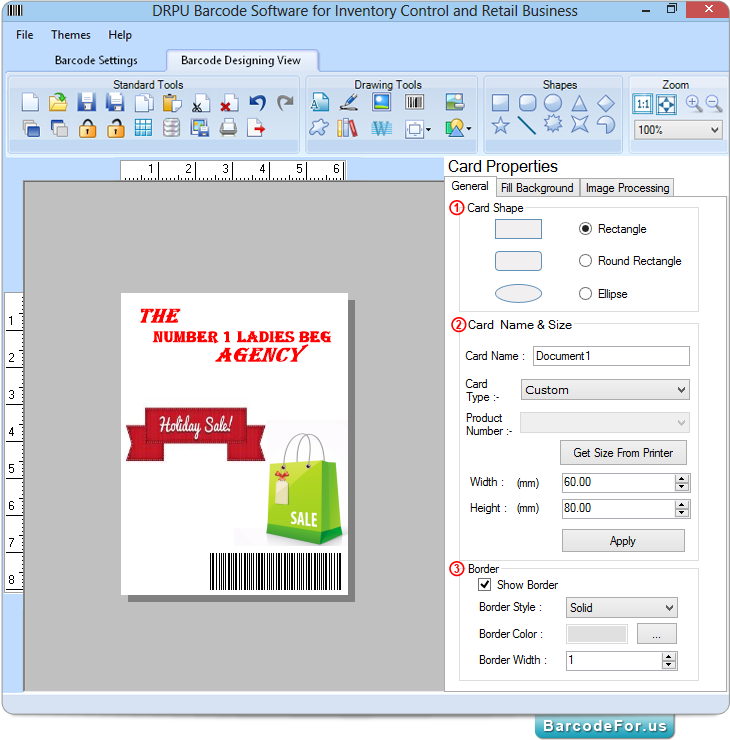Open the database batch processing icon
Screen dimensions: 730x740
click(x=171, y=128)
